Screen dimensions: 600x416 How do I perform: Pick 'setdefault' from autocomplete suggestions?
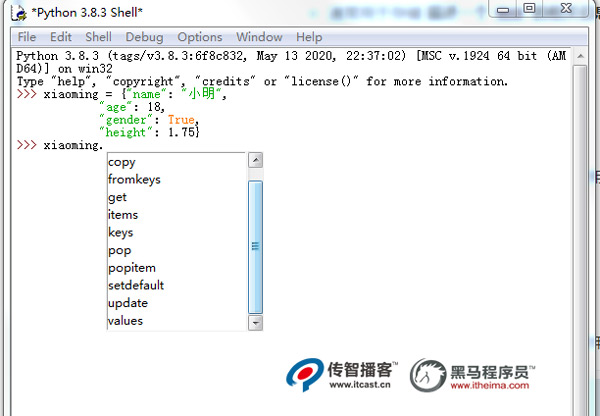136,285
